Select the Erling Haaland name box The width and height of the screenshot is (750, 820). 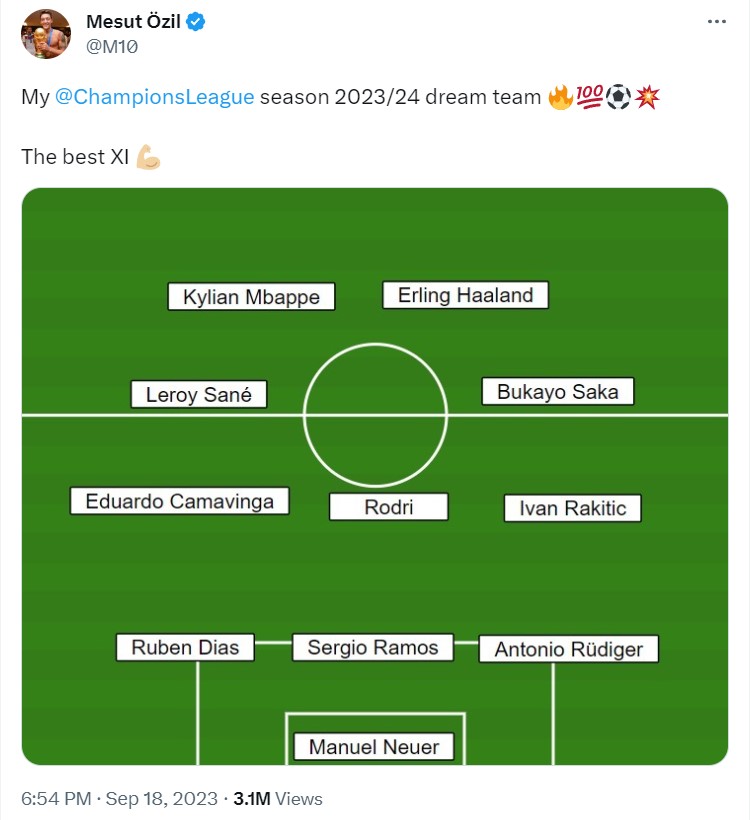pyautogui.click(x=465, y=295)
